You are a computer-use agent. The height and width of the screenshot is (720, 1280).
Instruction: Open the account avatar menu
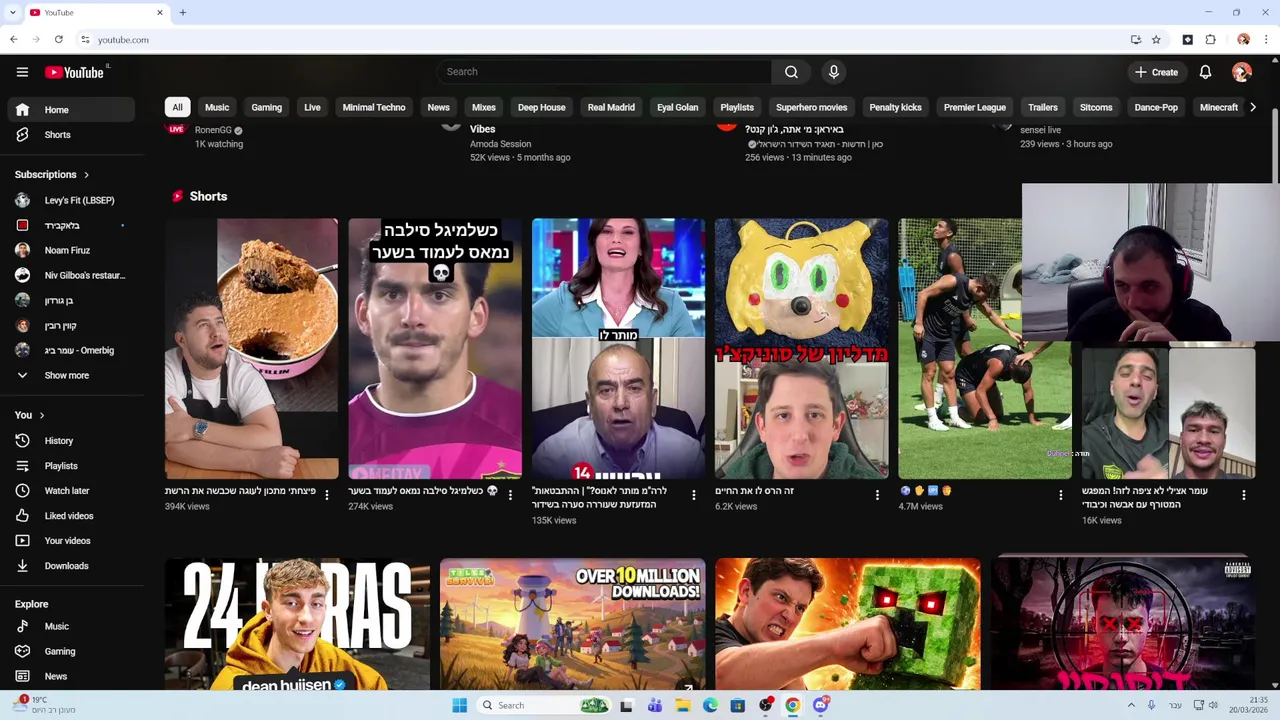point(1242,72)
